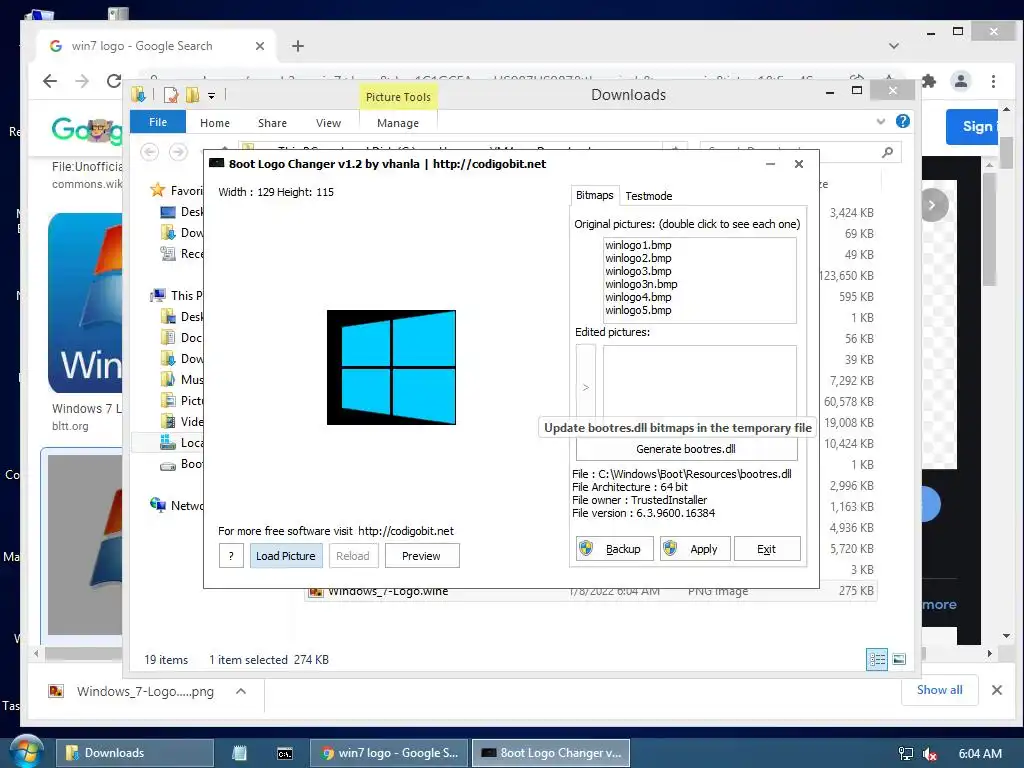1024x768 pixels.
Task: Click Generate bootres.dll button
Action: [x=686, y=449]
